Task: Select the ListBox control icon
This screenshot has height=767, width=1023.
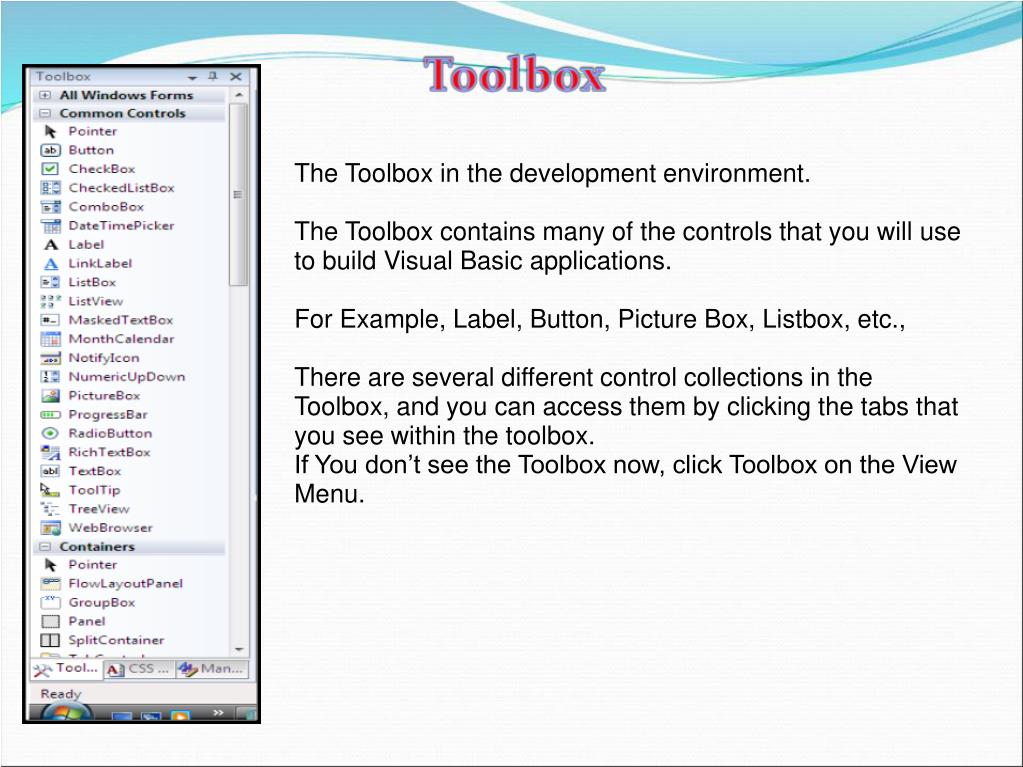Action: 50,282
